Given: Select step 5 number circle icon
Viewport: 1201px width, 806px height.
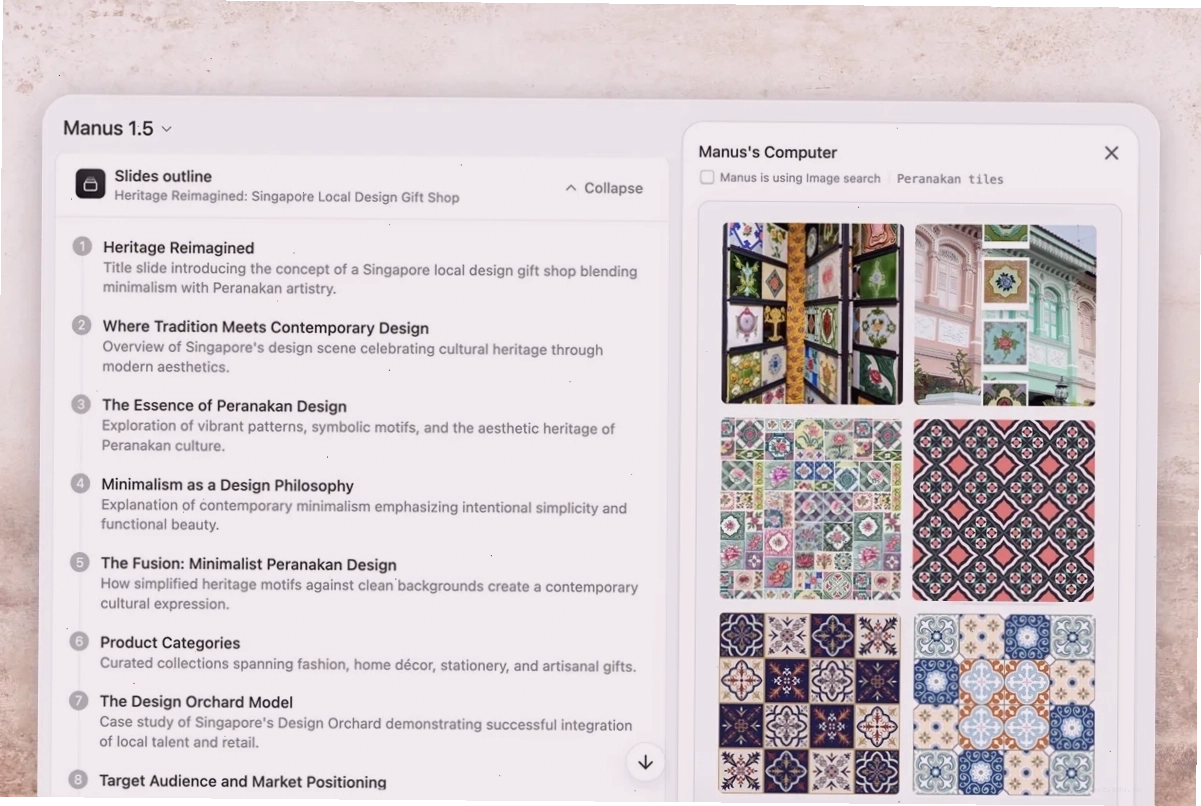Looking at the screenshot, I should pos(80,563).
